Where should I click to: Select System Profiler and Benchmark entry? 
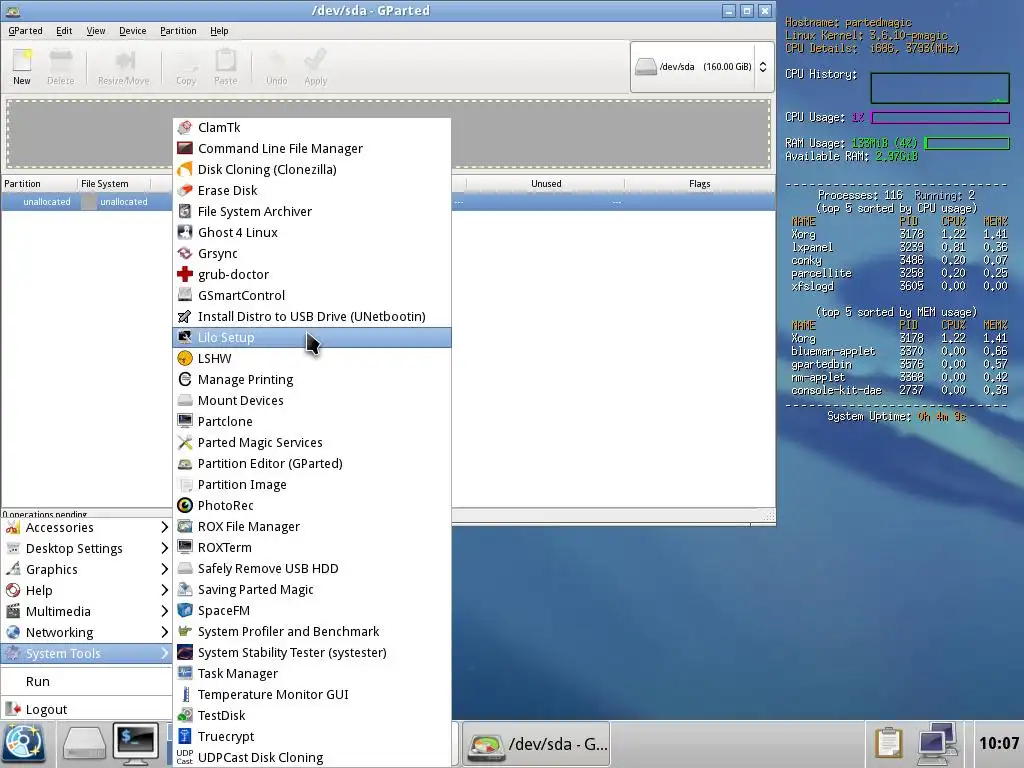click(x=312, y=632)
